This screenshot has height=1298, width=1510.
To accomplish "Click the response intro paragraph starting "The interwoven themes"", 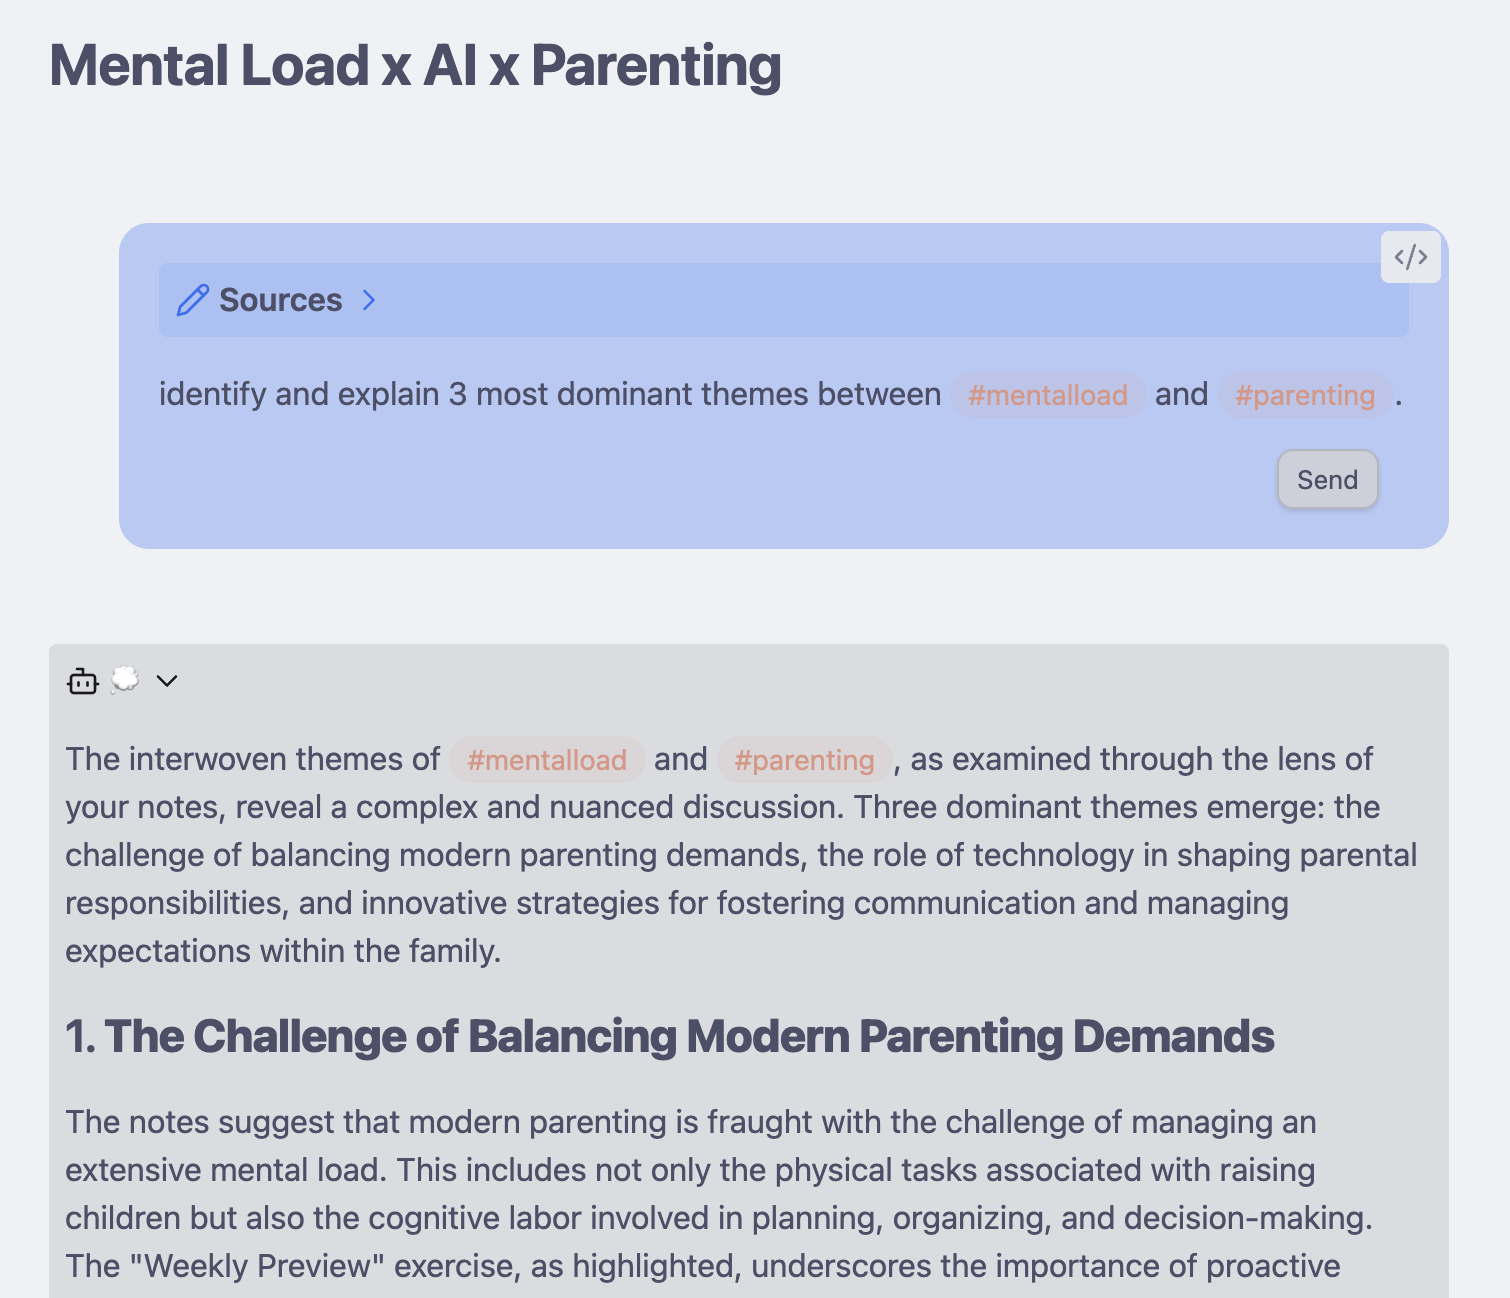I will 700,855.
